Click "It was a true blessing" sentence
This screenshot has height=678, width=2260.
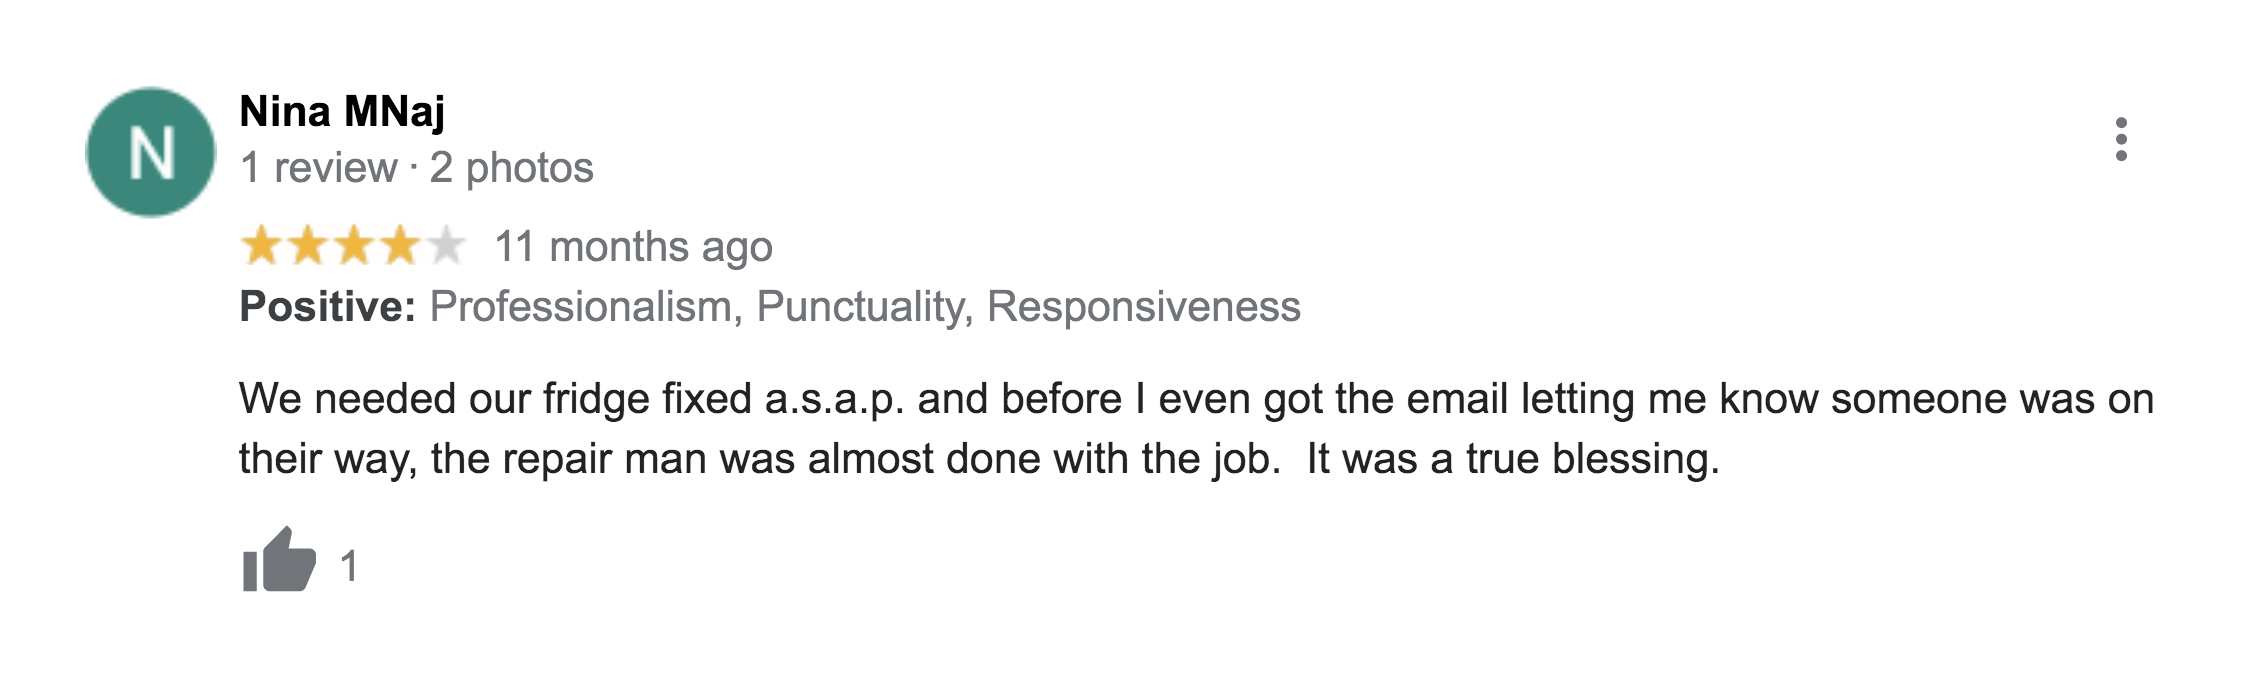tap(1512, 459)
